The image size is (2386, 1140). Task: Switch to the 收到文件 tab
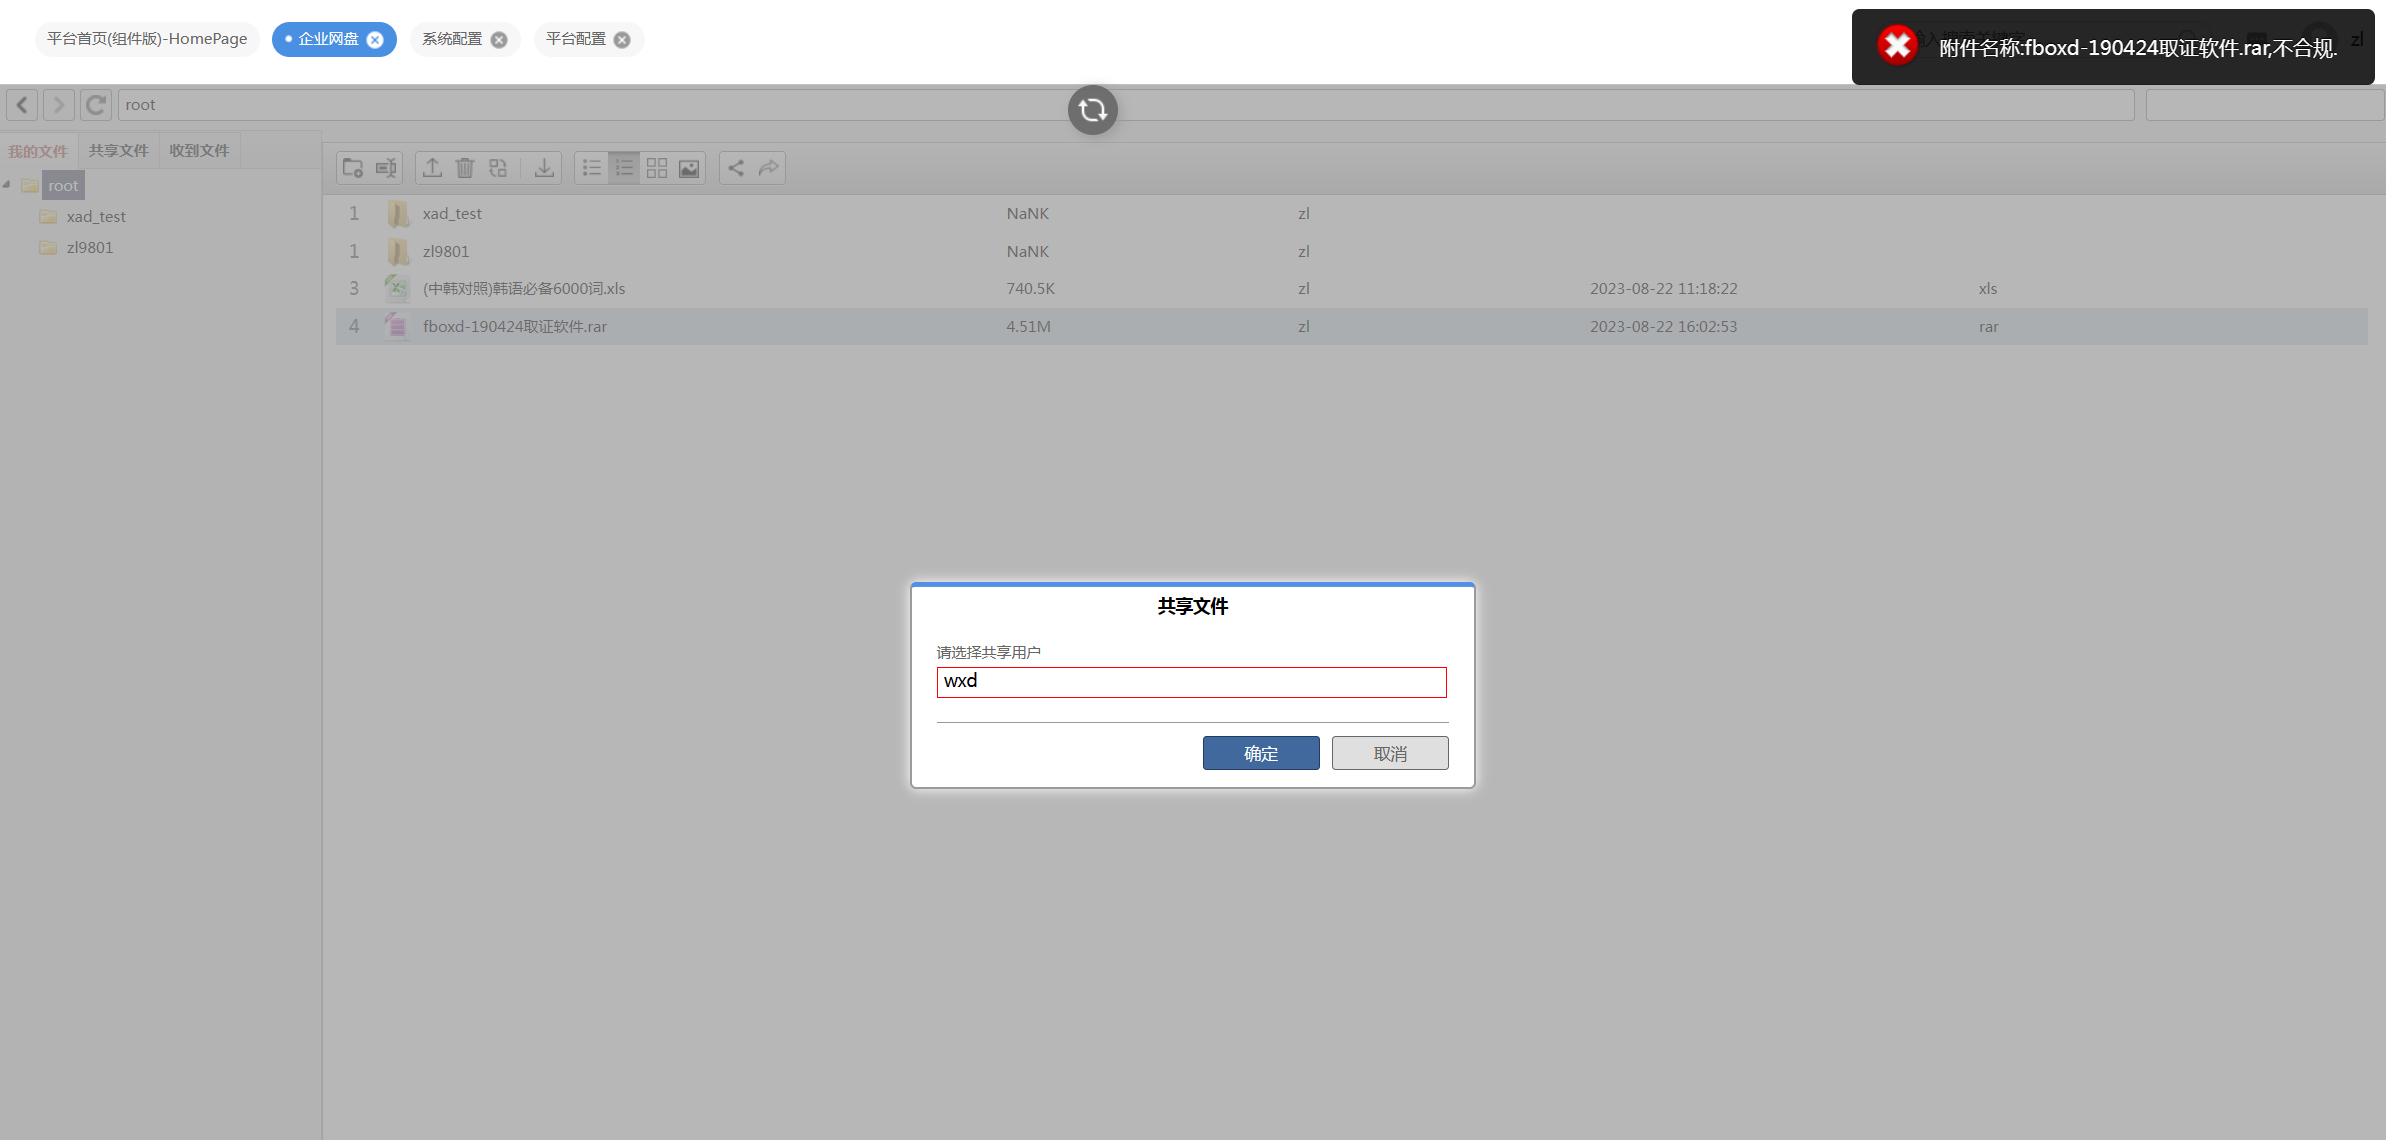pos(199,151)
